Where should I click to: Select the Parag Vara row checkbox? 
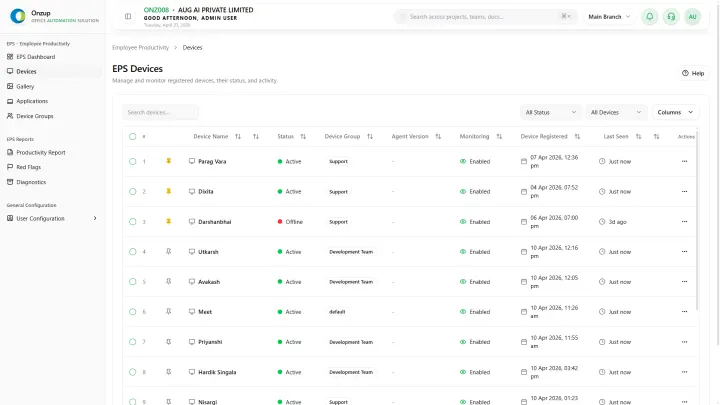coord(133,161)
